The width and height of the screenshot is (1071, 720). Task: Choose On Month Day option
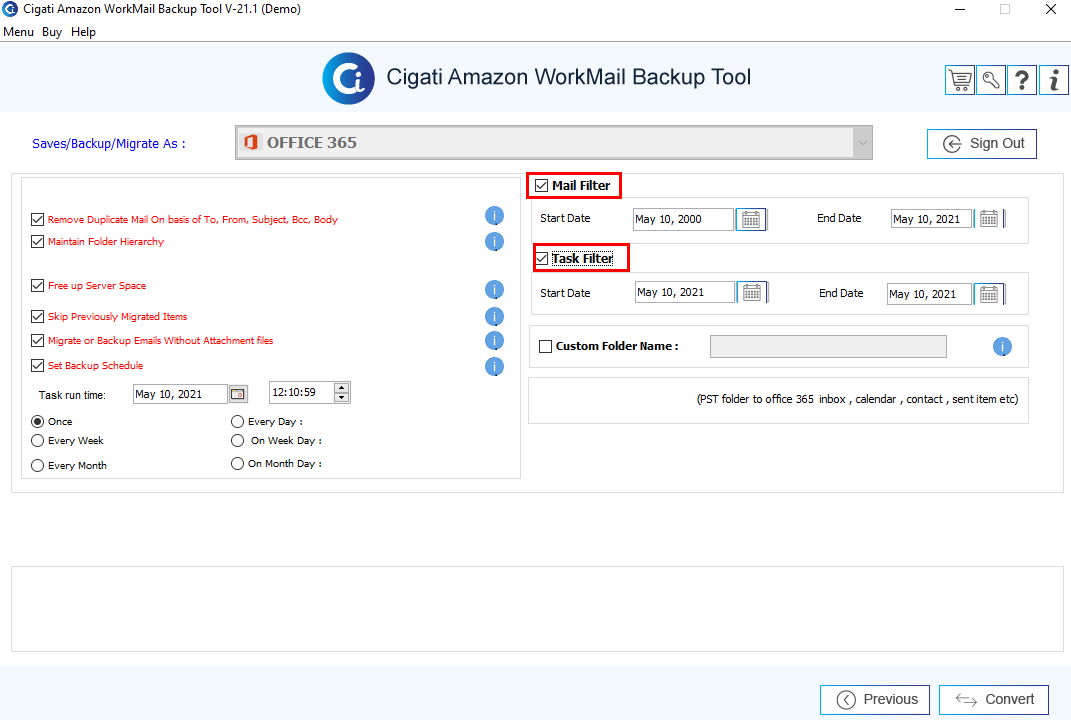(x=237, y=463)
